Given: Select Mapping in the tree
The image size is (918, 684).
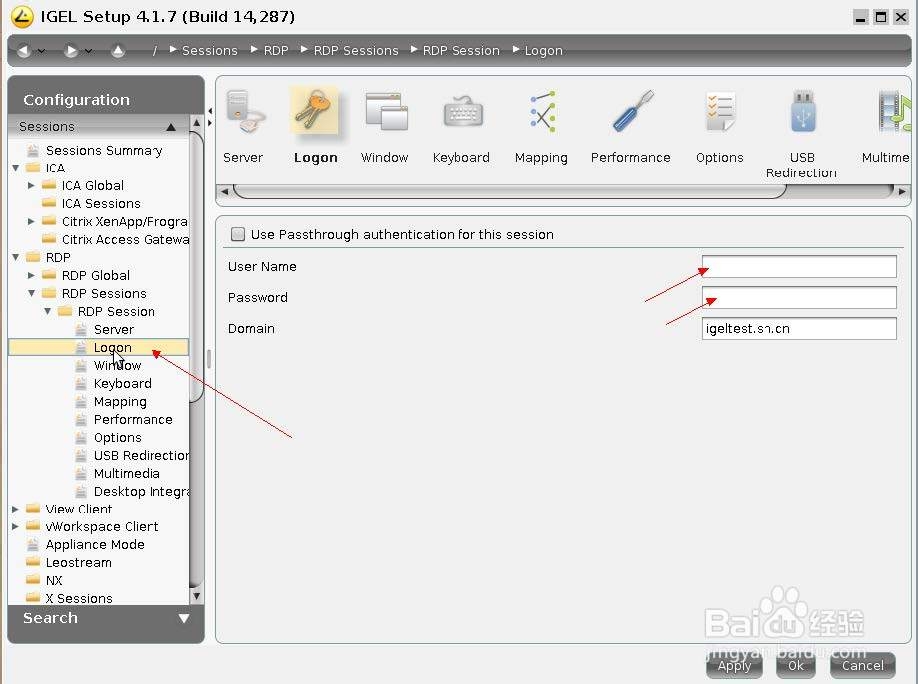Looking at the screenshot, I should [120, 402].
